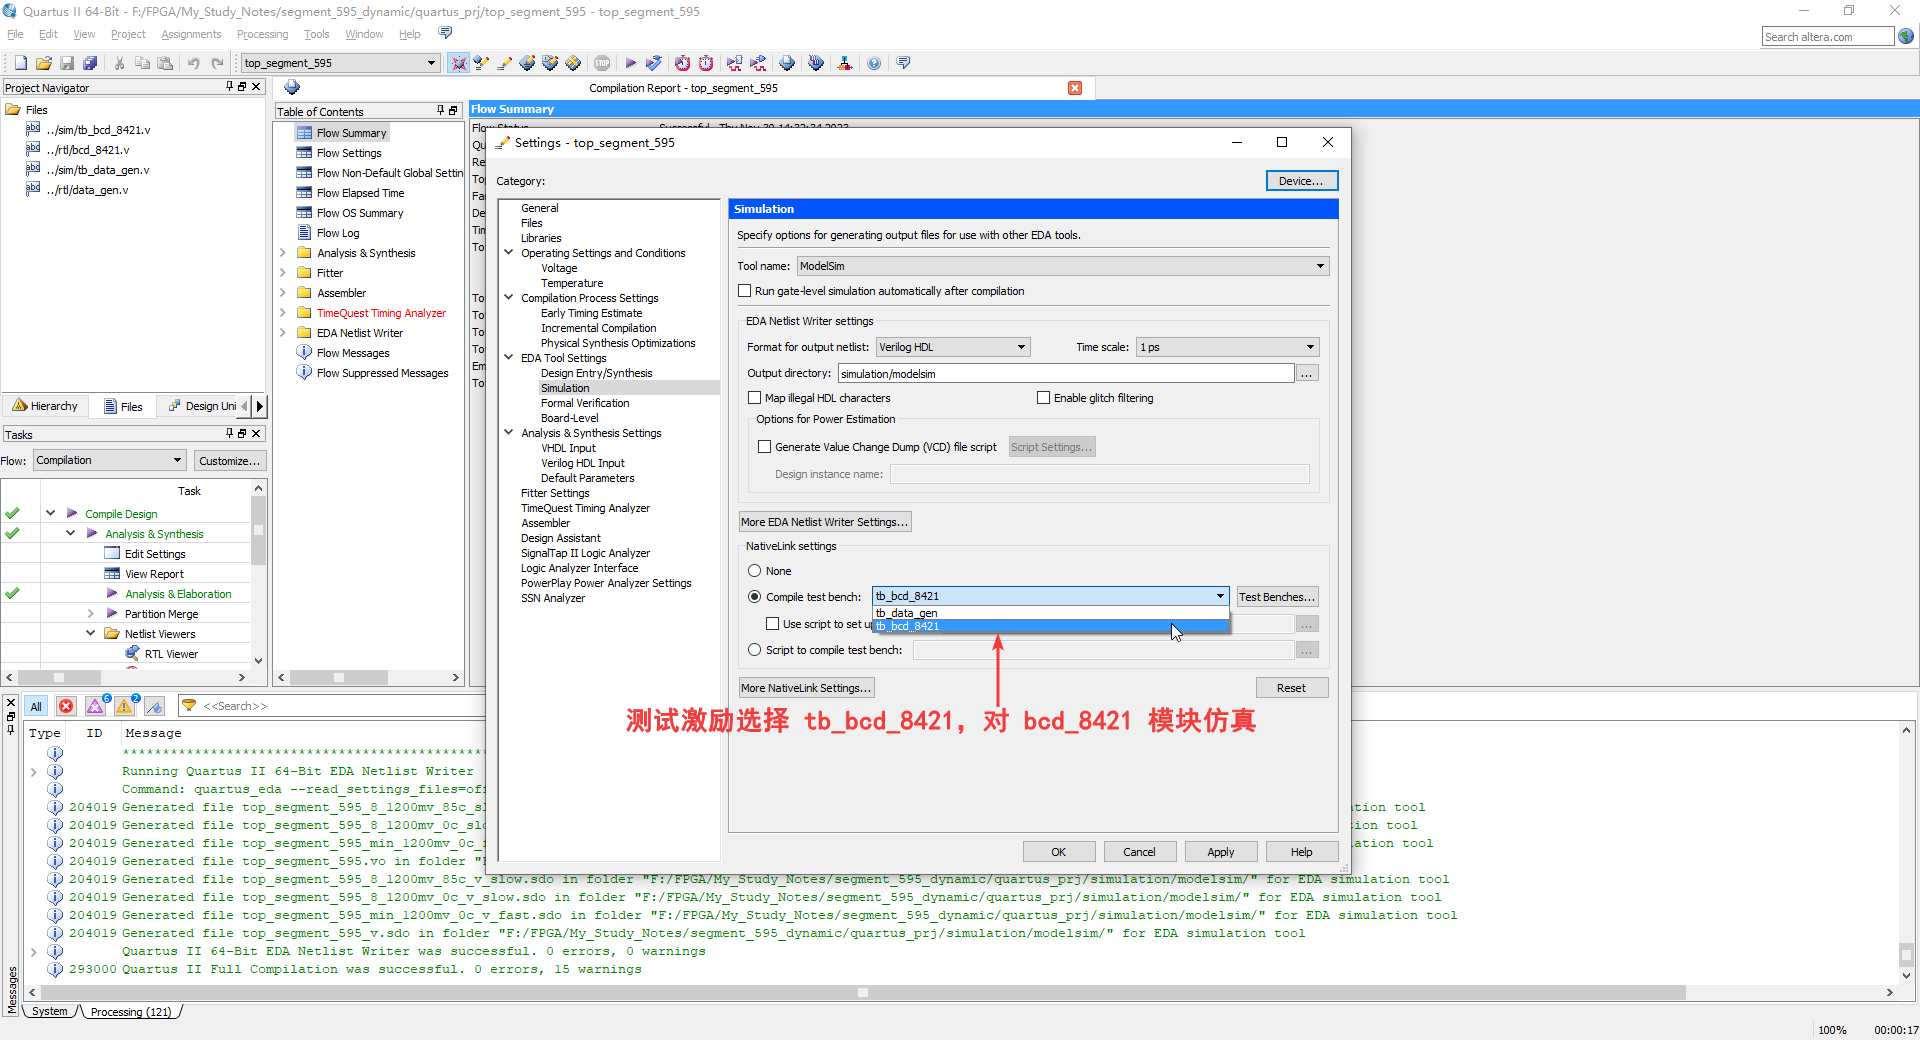Screen dimensions: 1920x1040
Task: Click Apply in Settings dialog
Action: point(1221,852)
